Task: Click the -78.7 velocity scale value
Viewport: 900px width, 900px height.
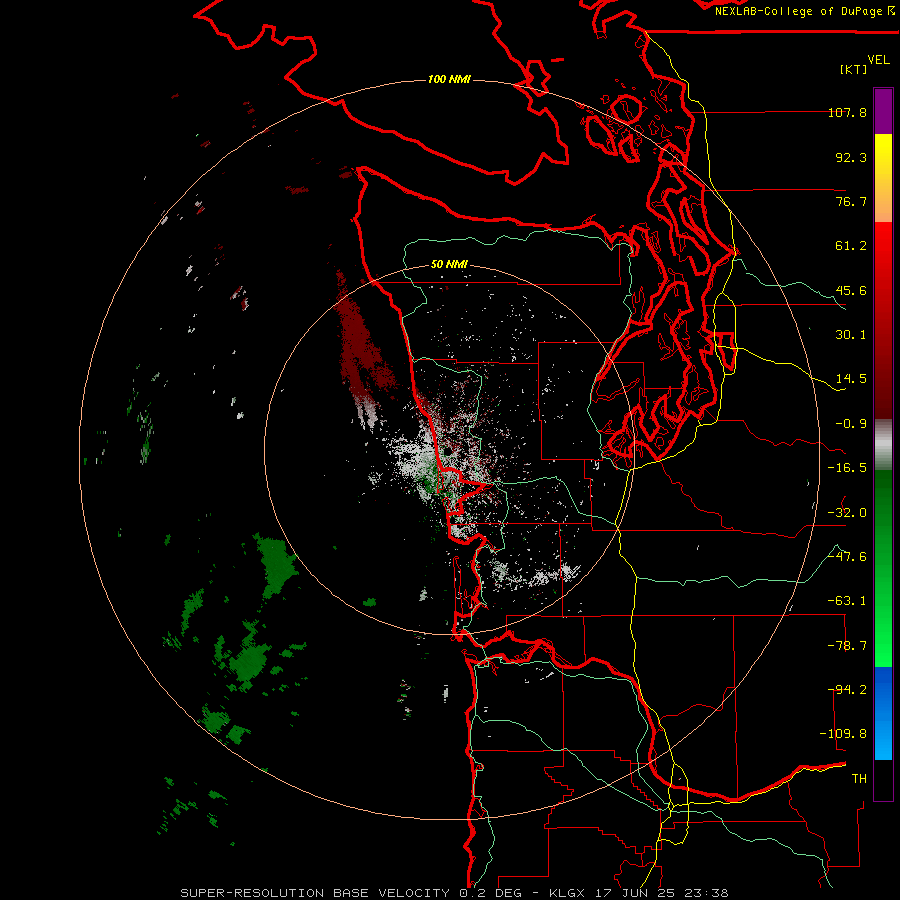Action: click(x=847, y=646)
